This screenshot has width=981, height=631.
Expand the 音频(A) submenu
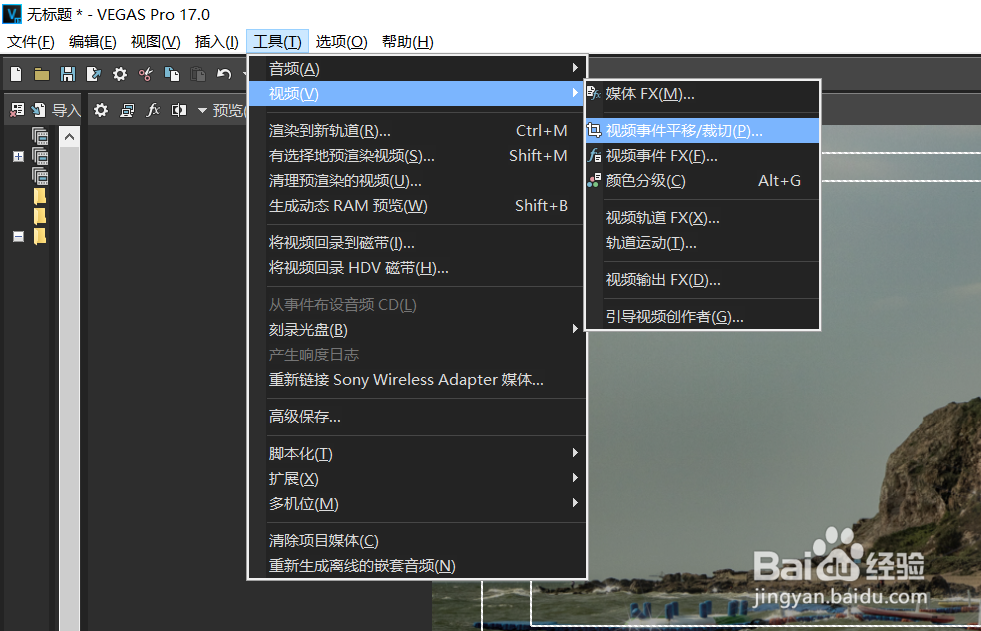pyautogui.click(x=417, y=68)
